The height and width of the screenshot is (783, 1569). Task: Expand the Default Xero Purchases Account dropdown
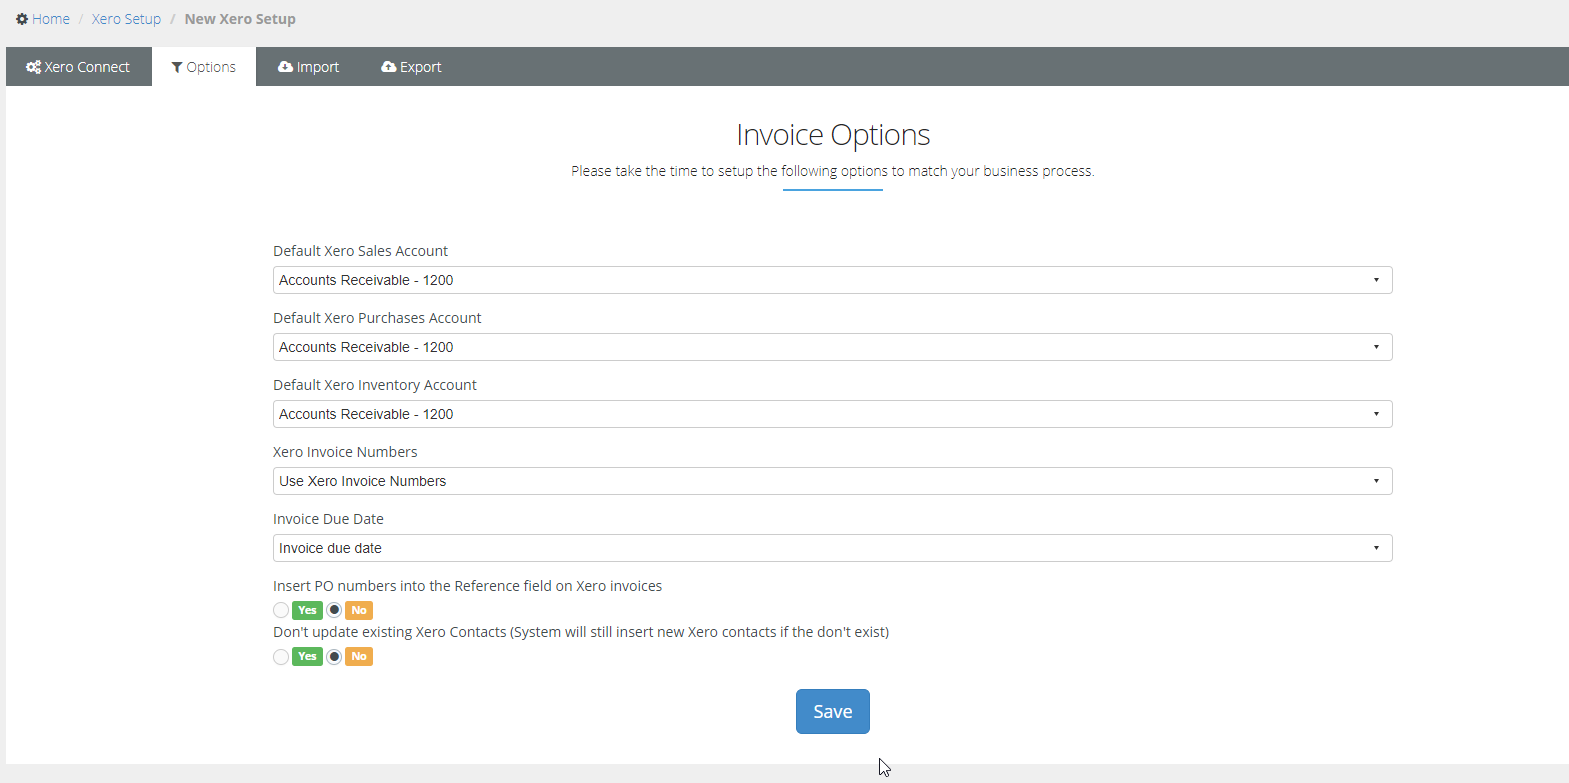(832, 347)
